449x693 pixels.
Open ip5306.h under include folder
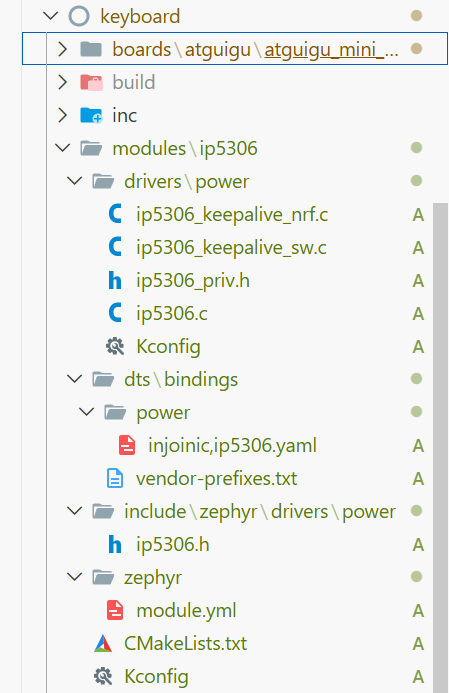[x=172, y=544]
